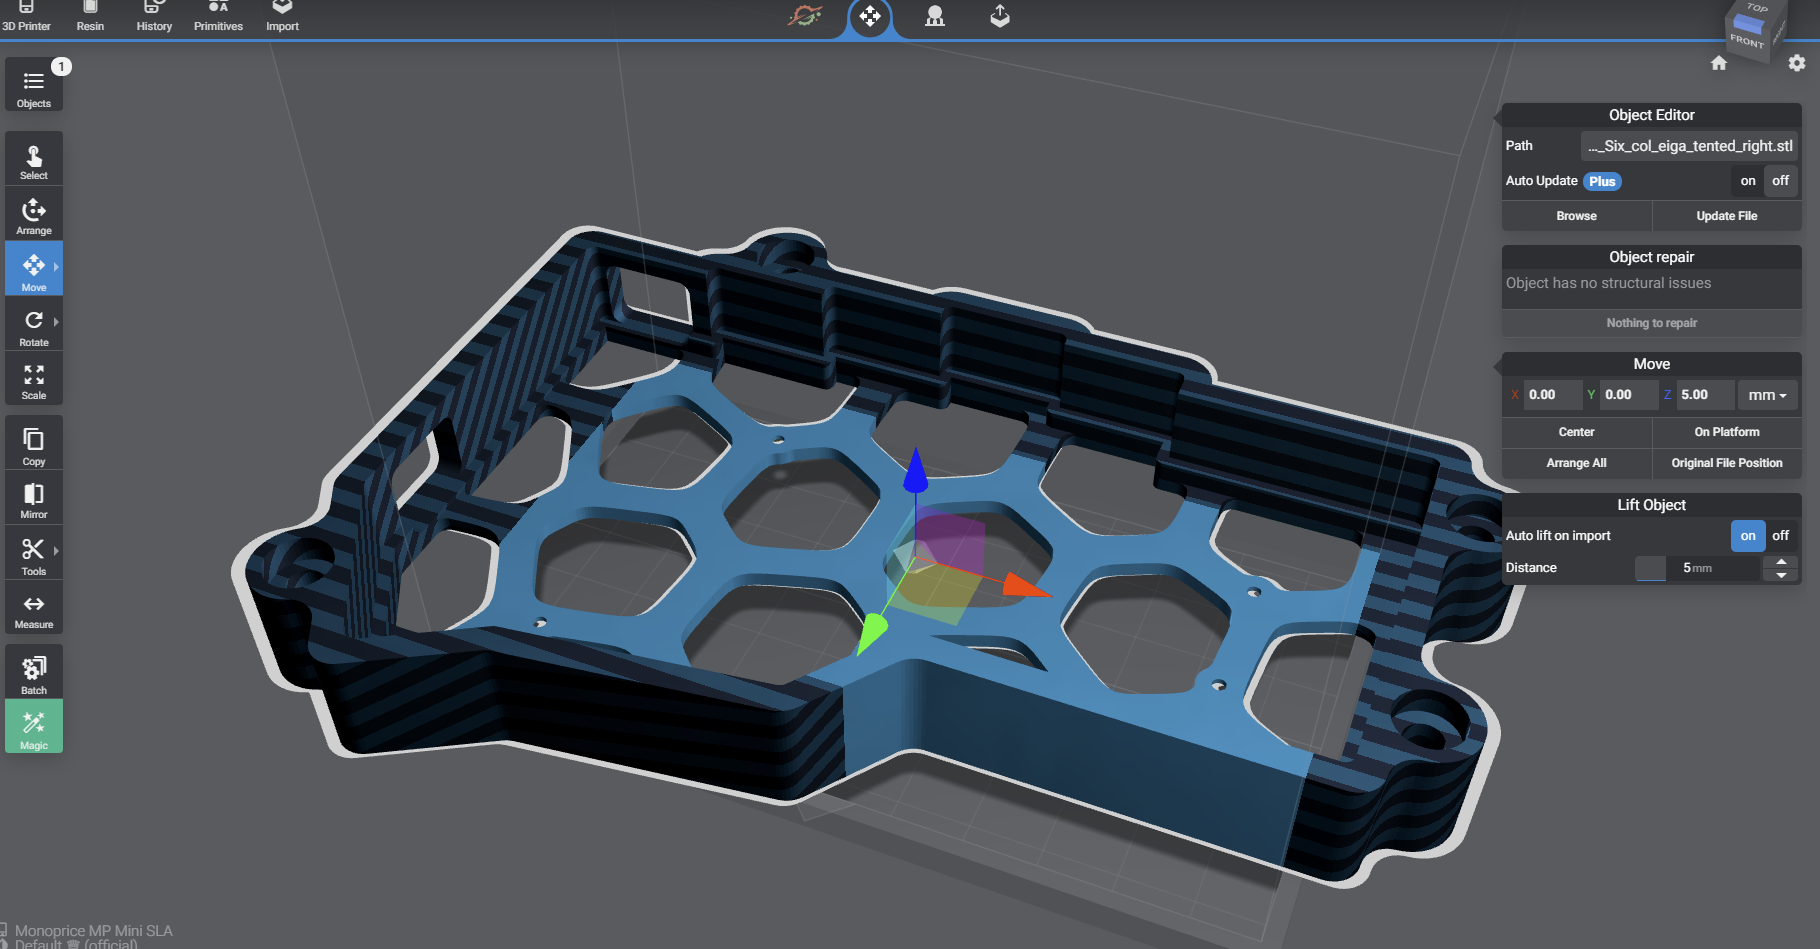Screen dimensions: 1820x949
Task: Open the Primitives menu
Action: pos(218,17)
